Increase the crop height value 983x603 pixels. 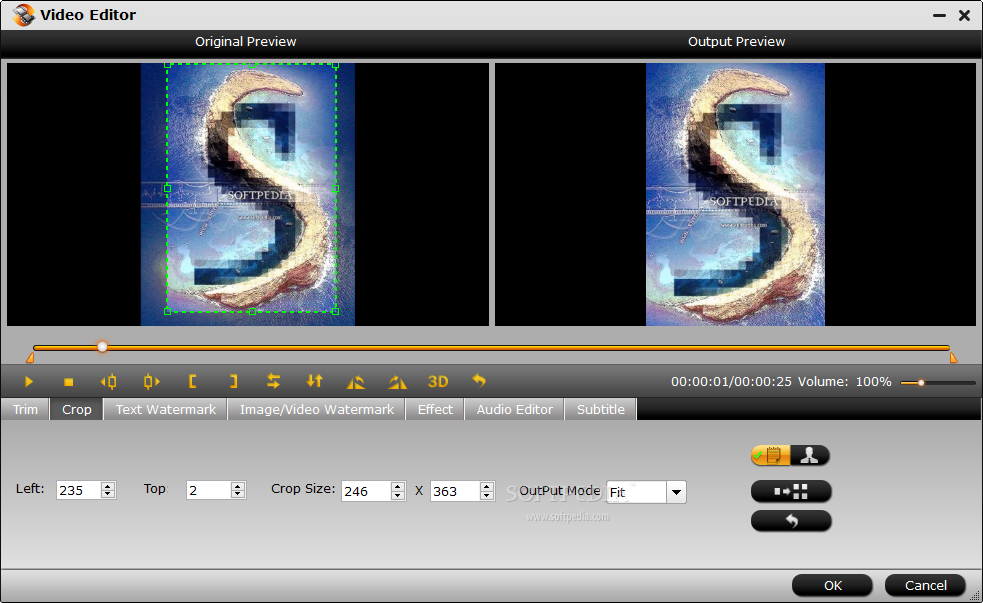[x=487, y=487]
